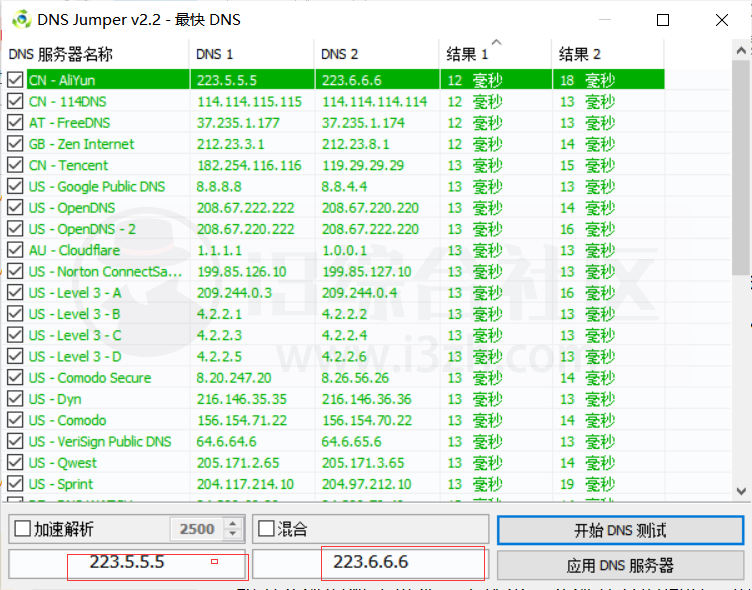Sort by the DNS 服务器名称 column header
The width and height of the screenshot is (752, 590).
click(x=96, y=54)
